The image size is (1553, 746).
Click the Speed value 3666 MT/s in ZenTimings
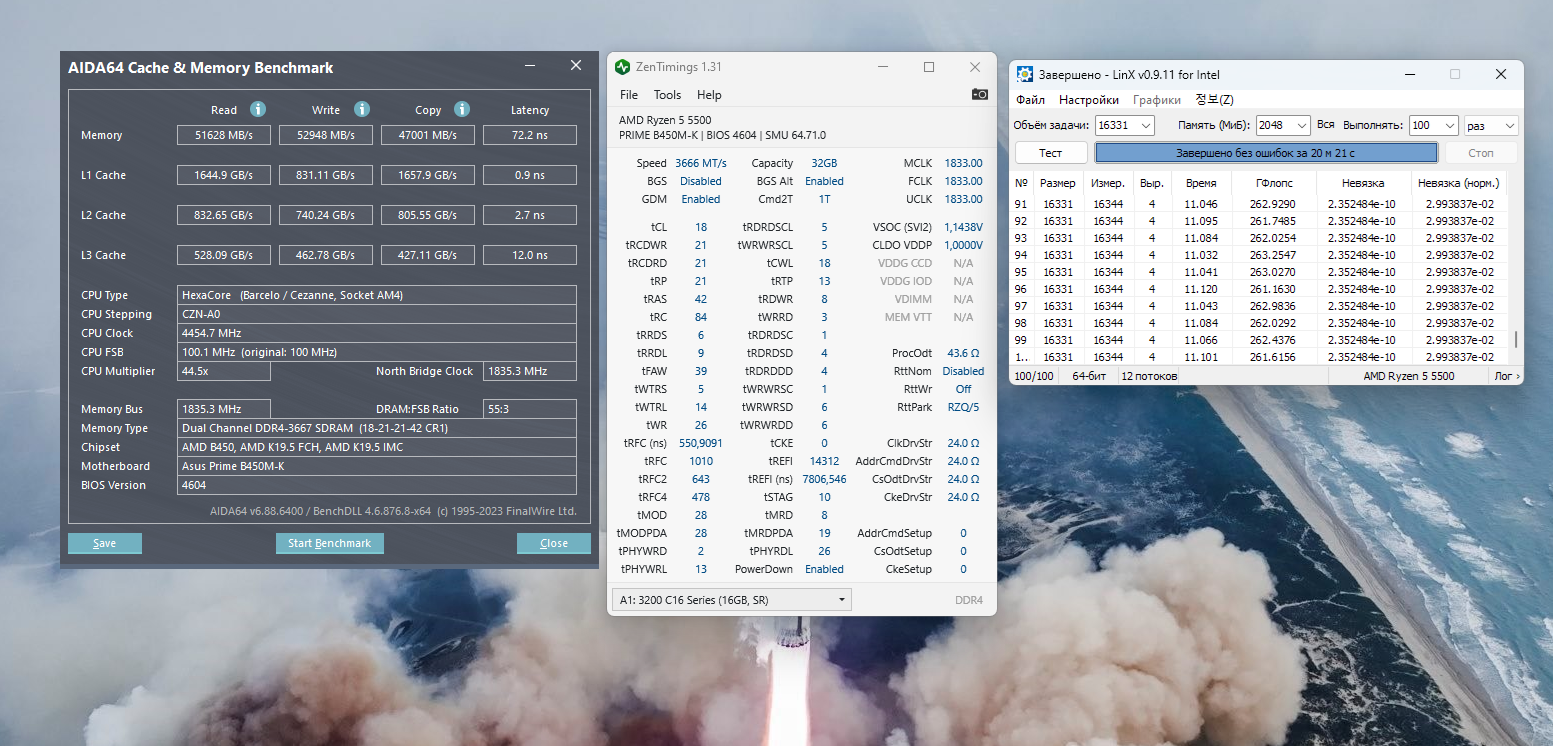pos(701,163)
